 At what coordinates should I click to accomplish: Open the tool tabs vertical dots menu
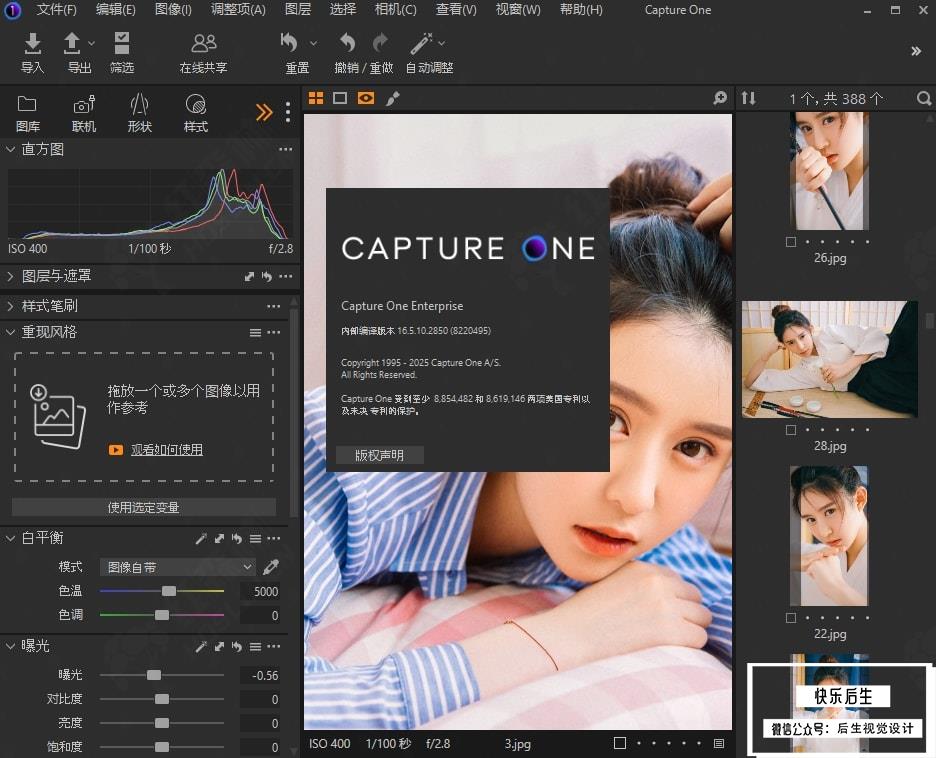pyautogui.click(x=288, y=112)
